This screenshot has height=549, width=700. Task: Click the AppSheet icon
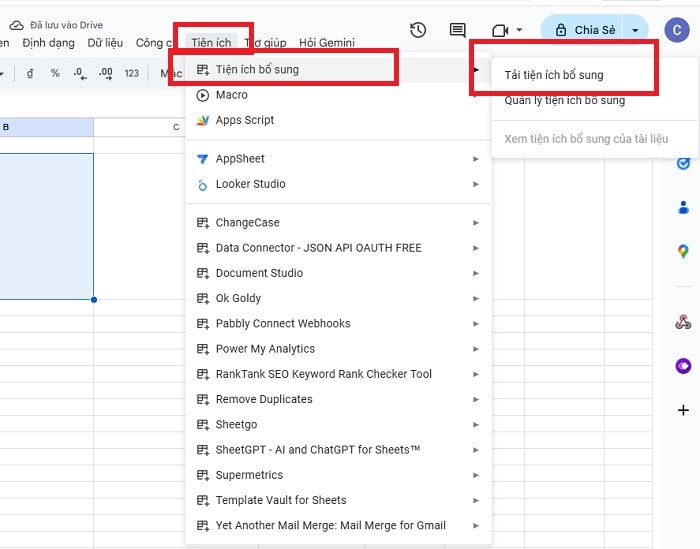click(x=203, y=159)
